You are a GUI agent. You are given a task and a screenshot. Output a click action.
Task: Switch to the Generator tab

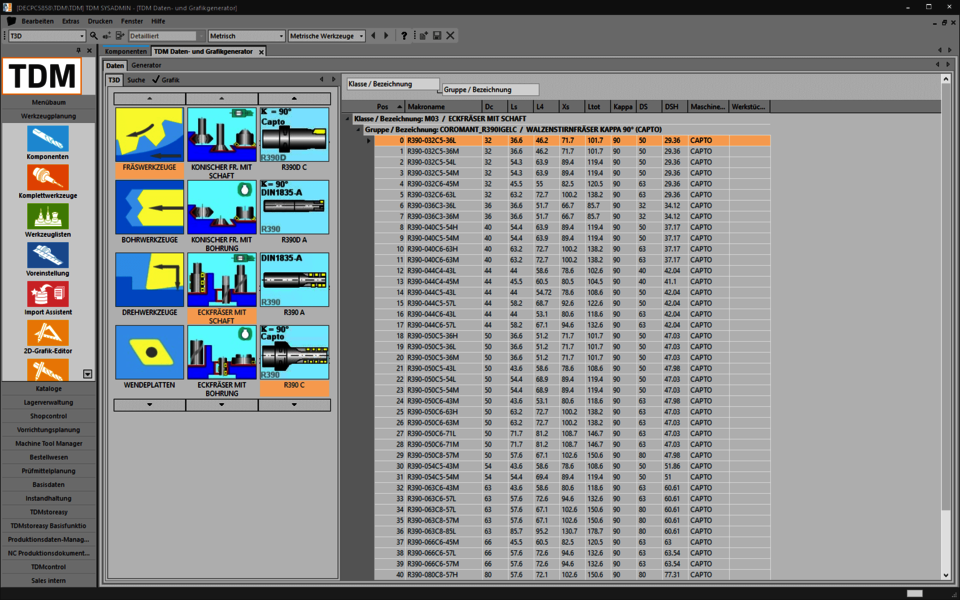(146, 65)
